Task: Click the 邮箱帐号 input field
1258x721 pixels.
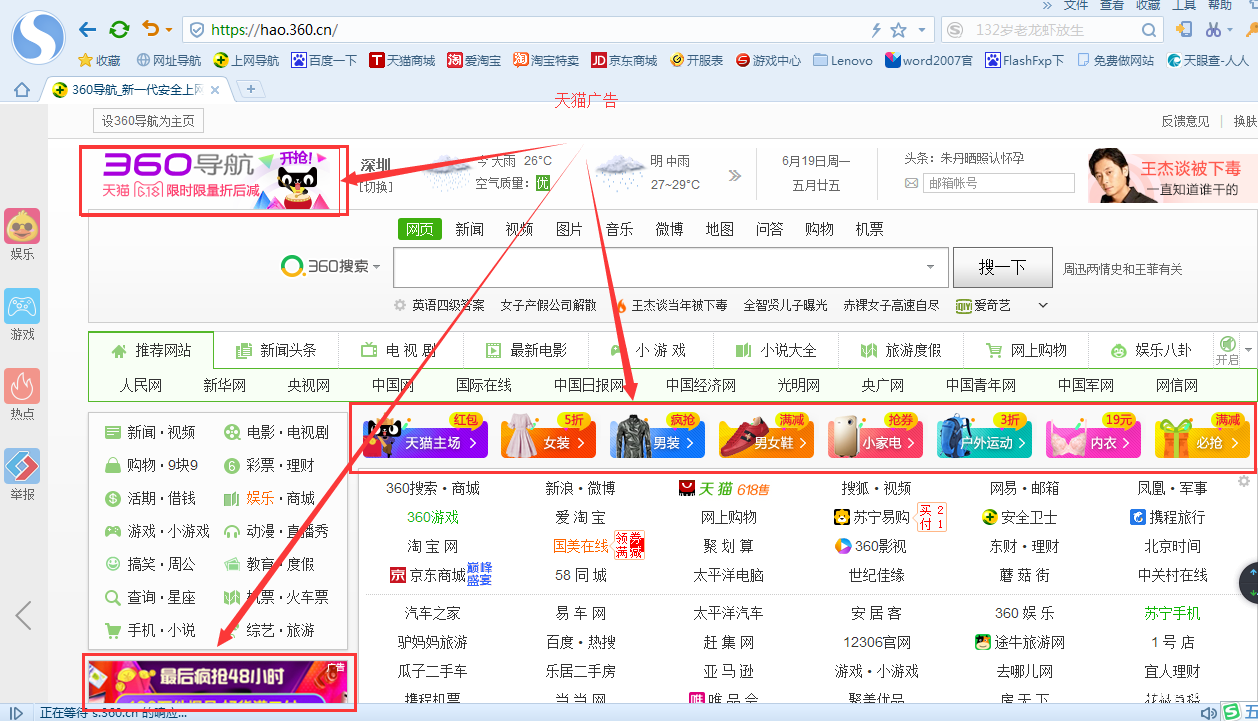Action: [1000, 183]
